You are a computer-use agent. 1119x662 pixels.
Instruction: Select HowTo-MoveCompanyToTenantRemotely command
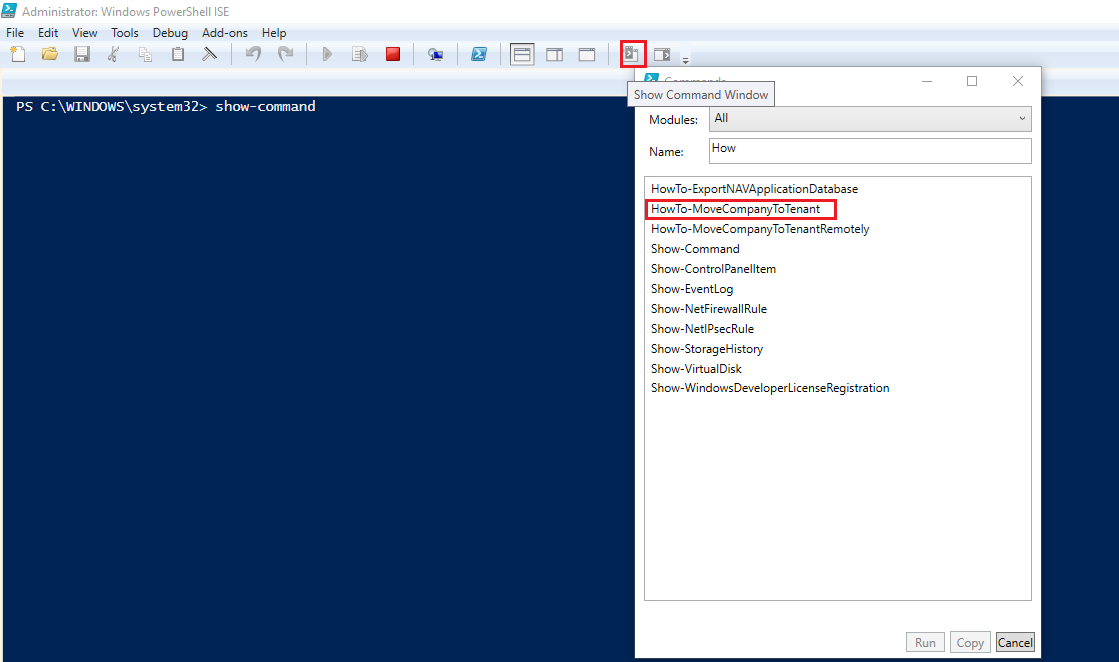[x=760, y=229]
